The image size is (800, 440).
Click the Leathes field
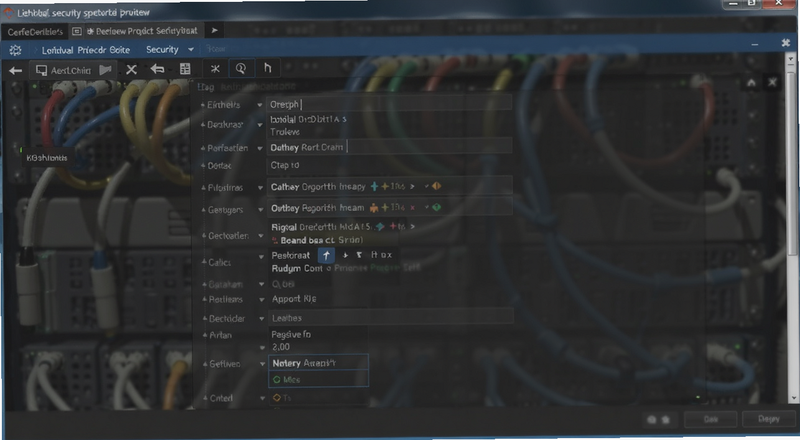point(390,318)
